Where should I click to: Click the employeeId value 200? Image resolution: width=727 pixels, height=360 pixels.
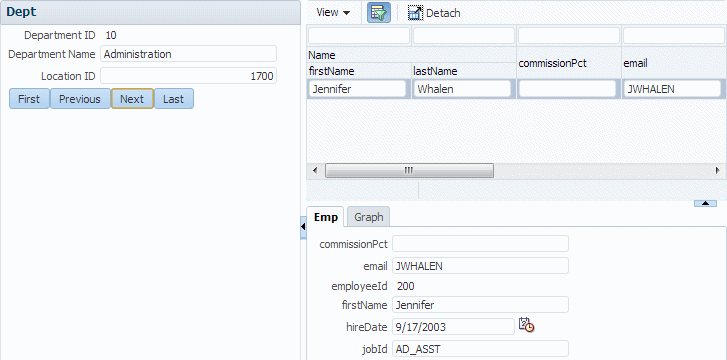(406, 286)
